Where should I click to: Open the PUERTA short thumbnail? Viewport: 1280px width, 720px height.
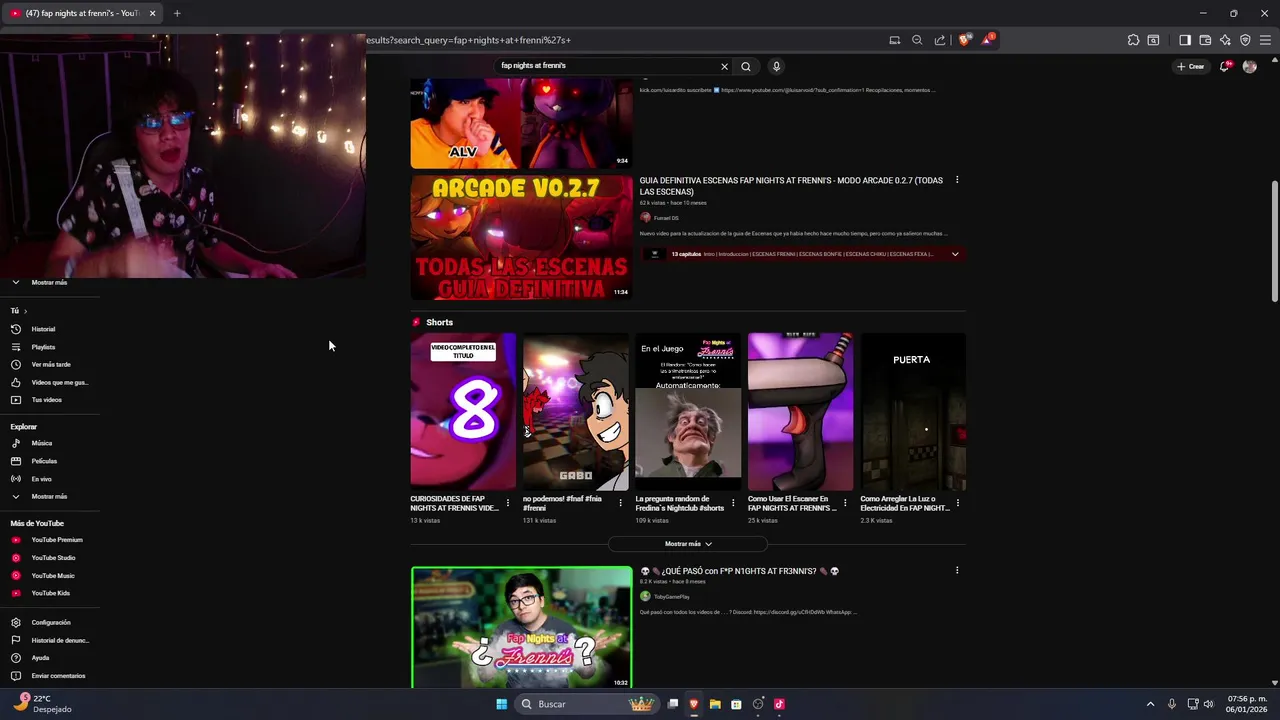pyautogui.click(x=913, y=412)
